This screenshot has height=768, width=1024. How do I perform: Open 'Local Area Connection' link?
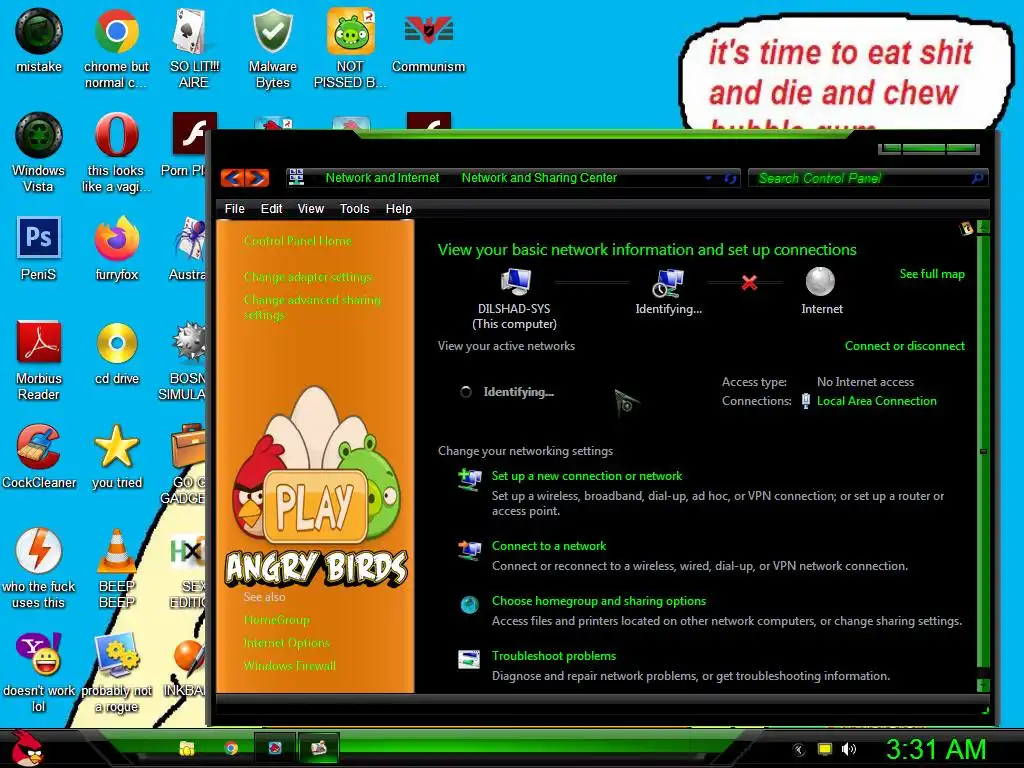pyautogui.click(x=876, y=401)
